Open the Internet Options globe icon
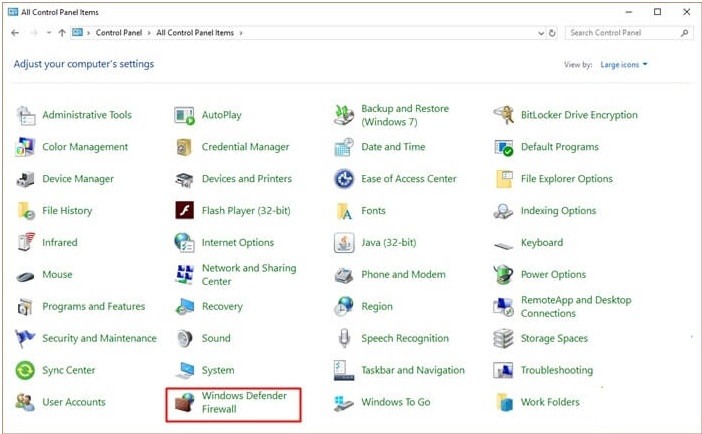The width and height of the screenshot is (702, 434). [x=184, y=243]
